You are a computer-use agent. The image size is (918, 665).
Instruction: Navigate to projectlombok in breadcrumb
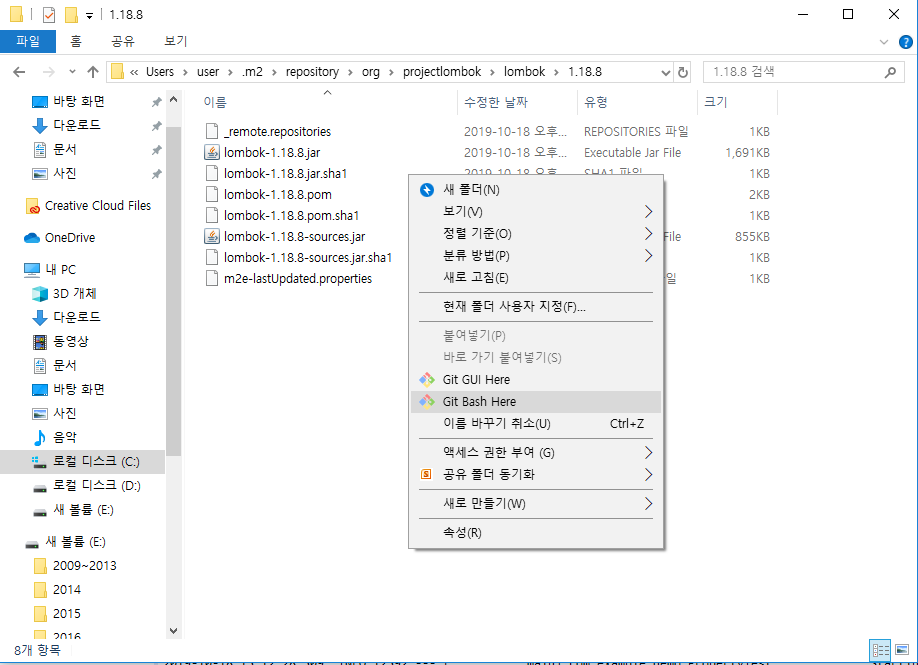(442, 72)
